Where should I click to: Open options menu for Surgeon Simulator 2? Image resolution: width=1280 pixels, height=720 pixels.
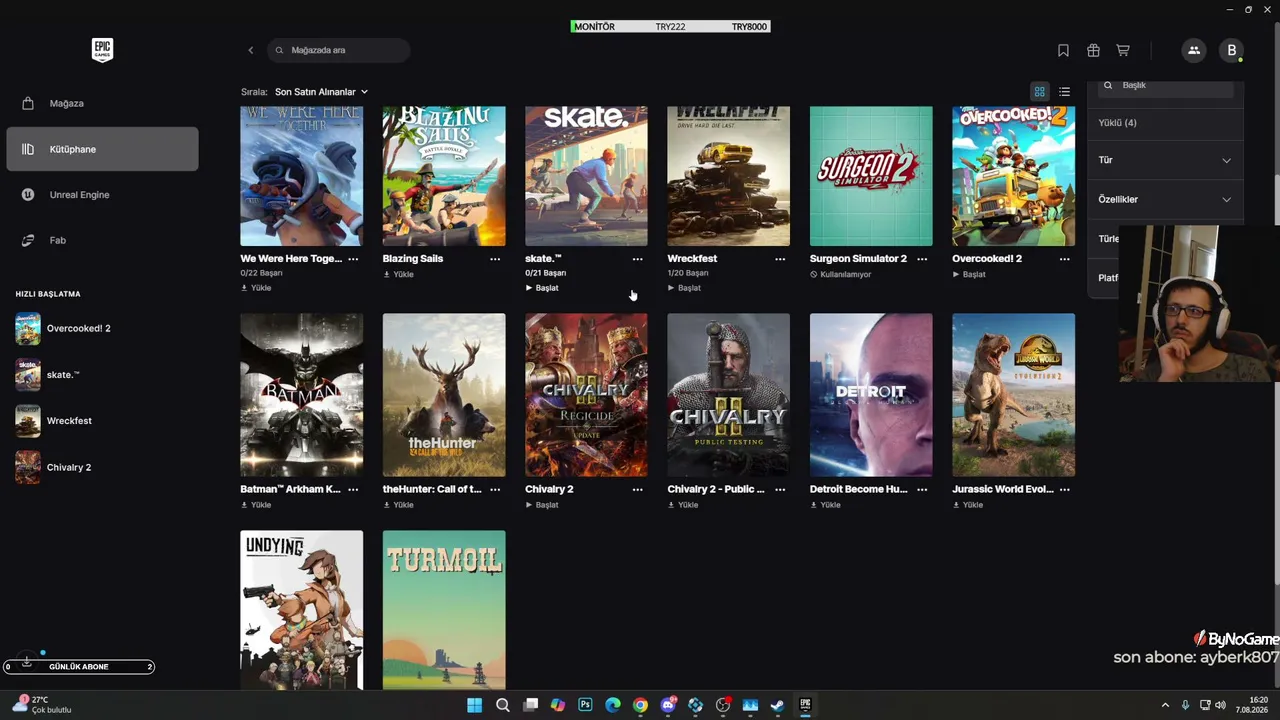[922, 259]
